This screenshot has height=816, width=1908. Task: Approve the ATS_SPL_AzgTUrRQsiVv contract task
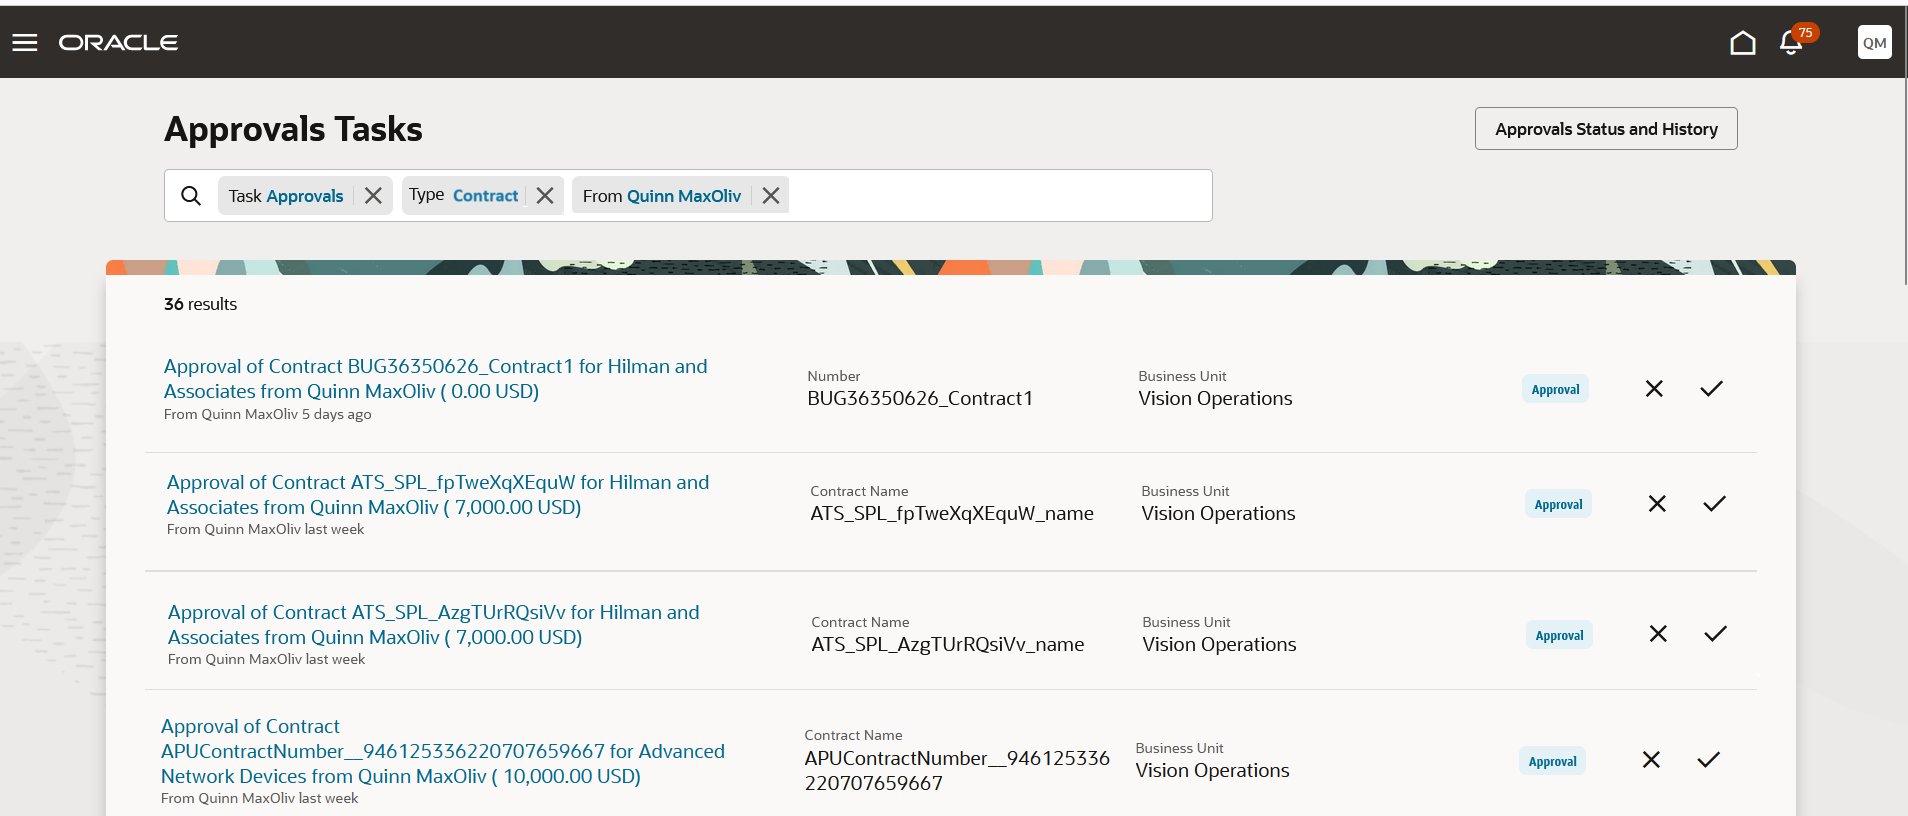tap(1715, 633)
